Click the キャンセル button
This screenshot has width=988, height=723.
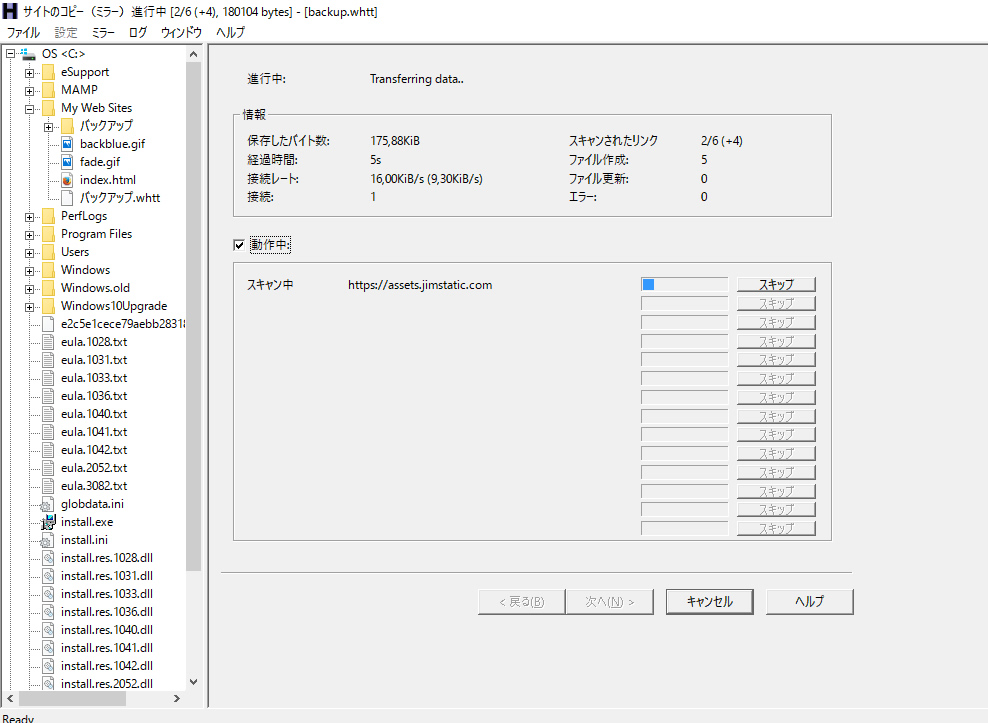709,601
